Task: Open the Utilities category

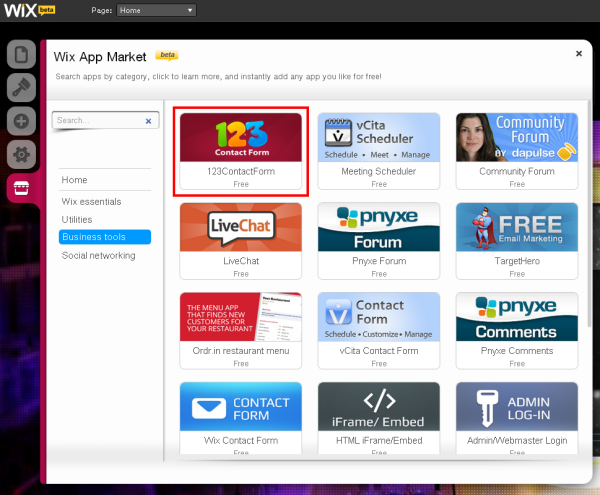Action: [x=77, y=220]
